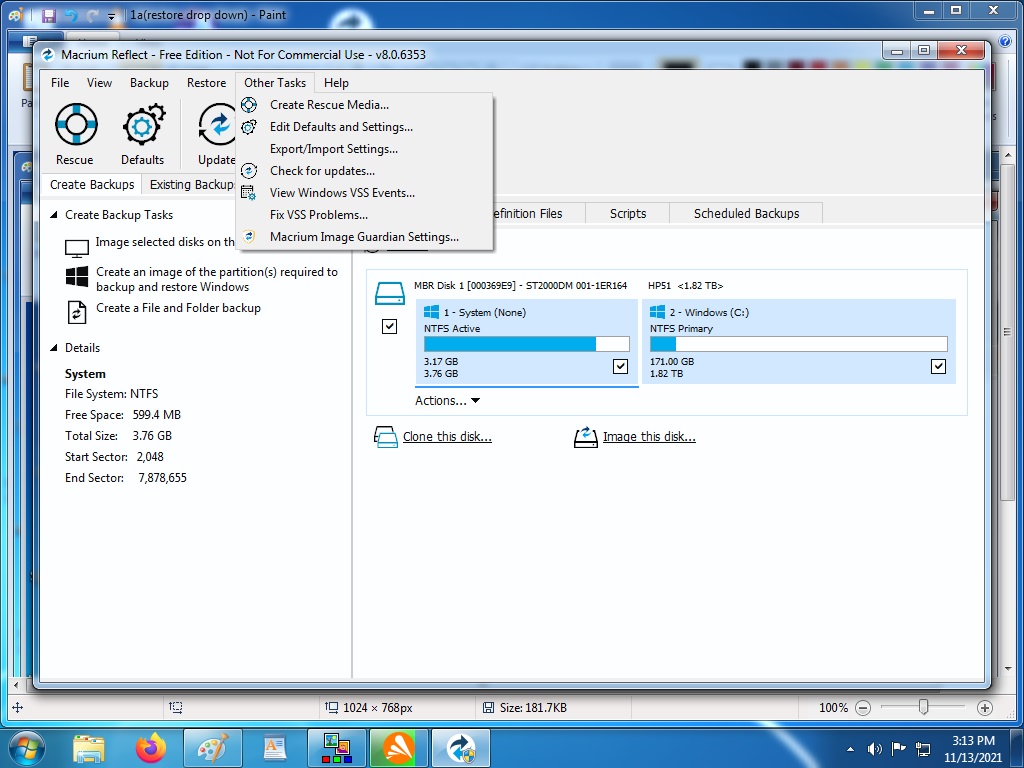Click the Clone this disk icon
The height and width of the screenshot is (768, 1024).
pos(385,437)
